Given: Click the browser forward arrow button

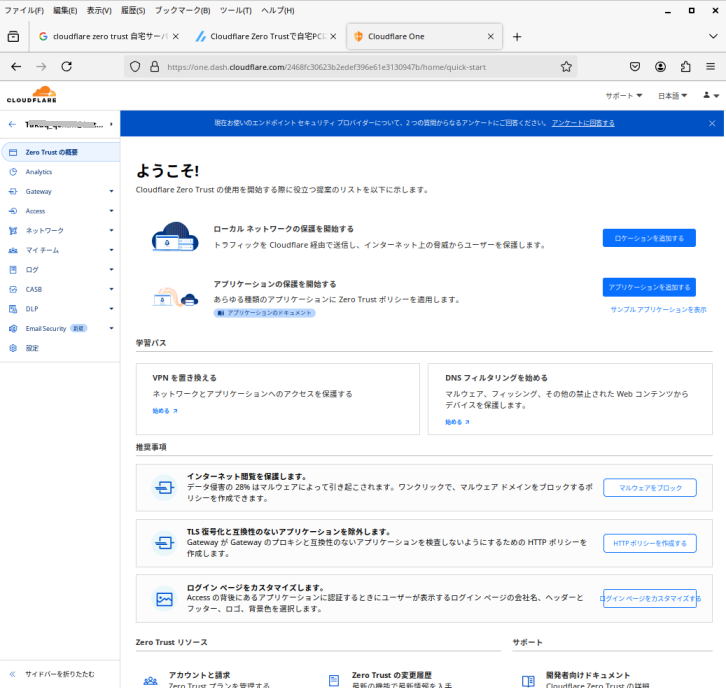Looking at the screenshot, I should click(41, 67).
